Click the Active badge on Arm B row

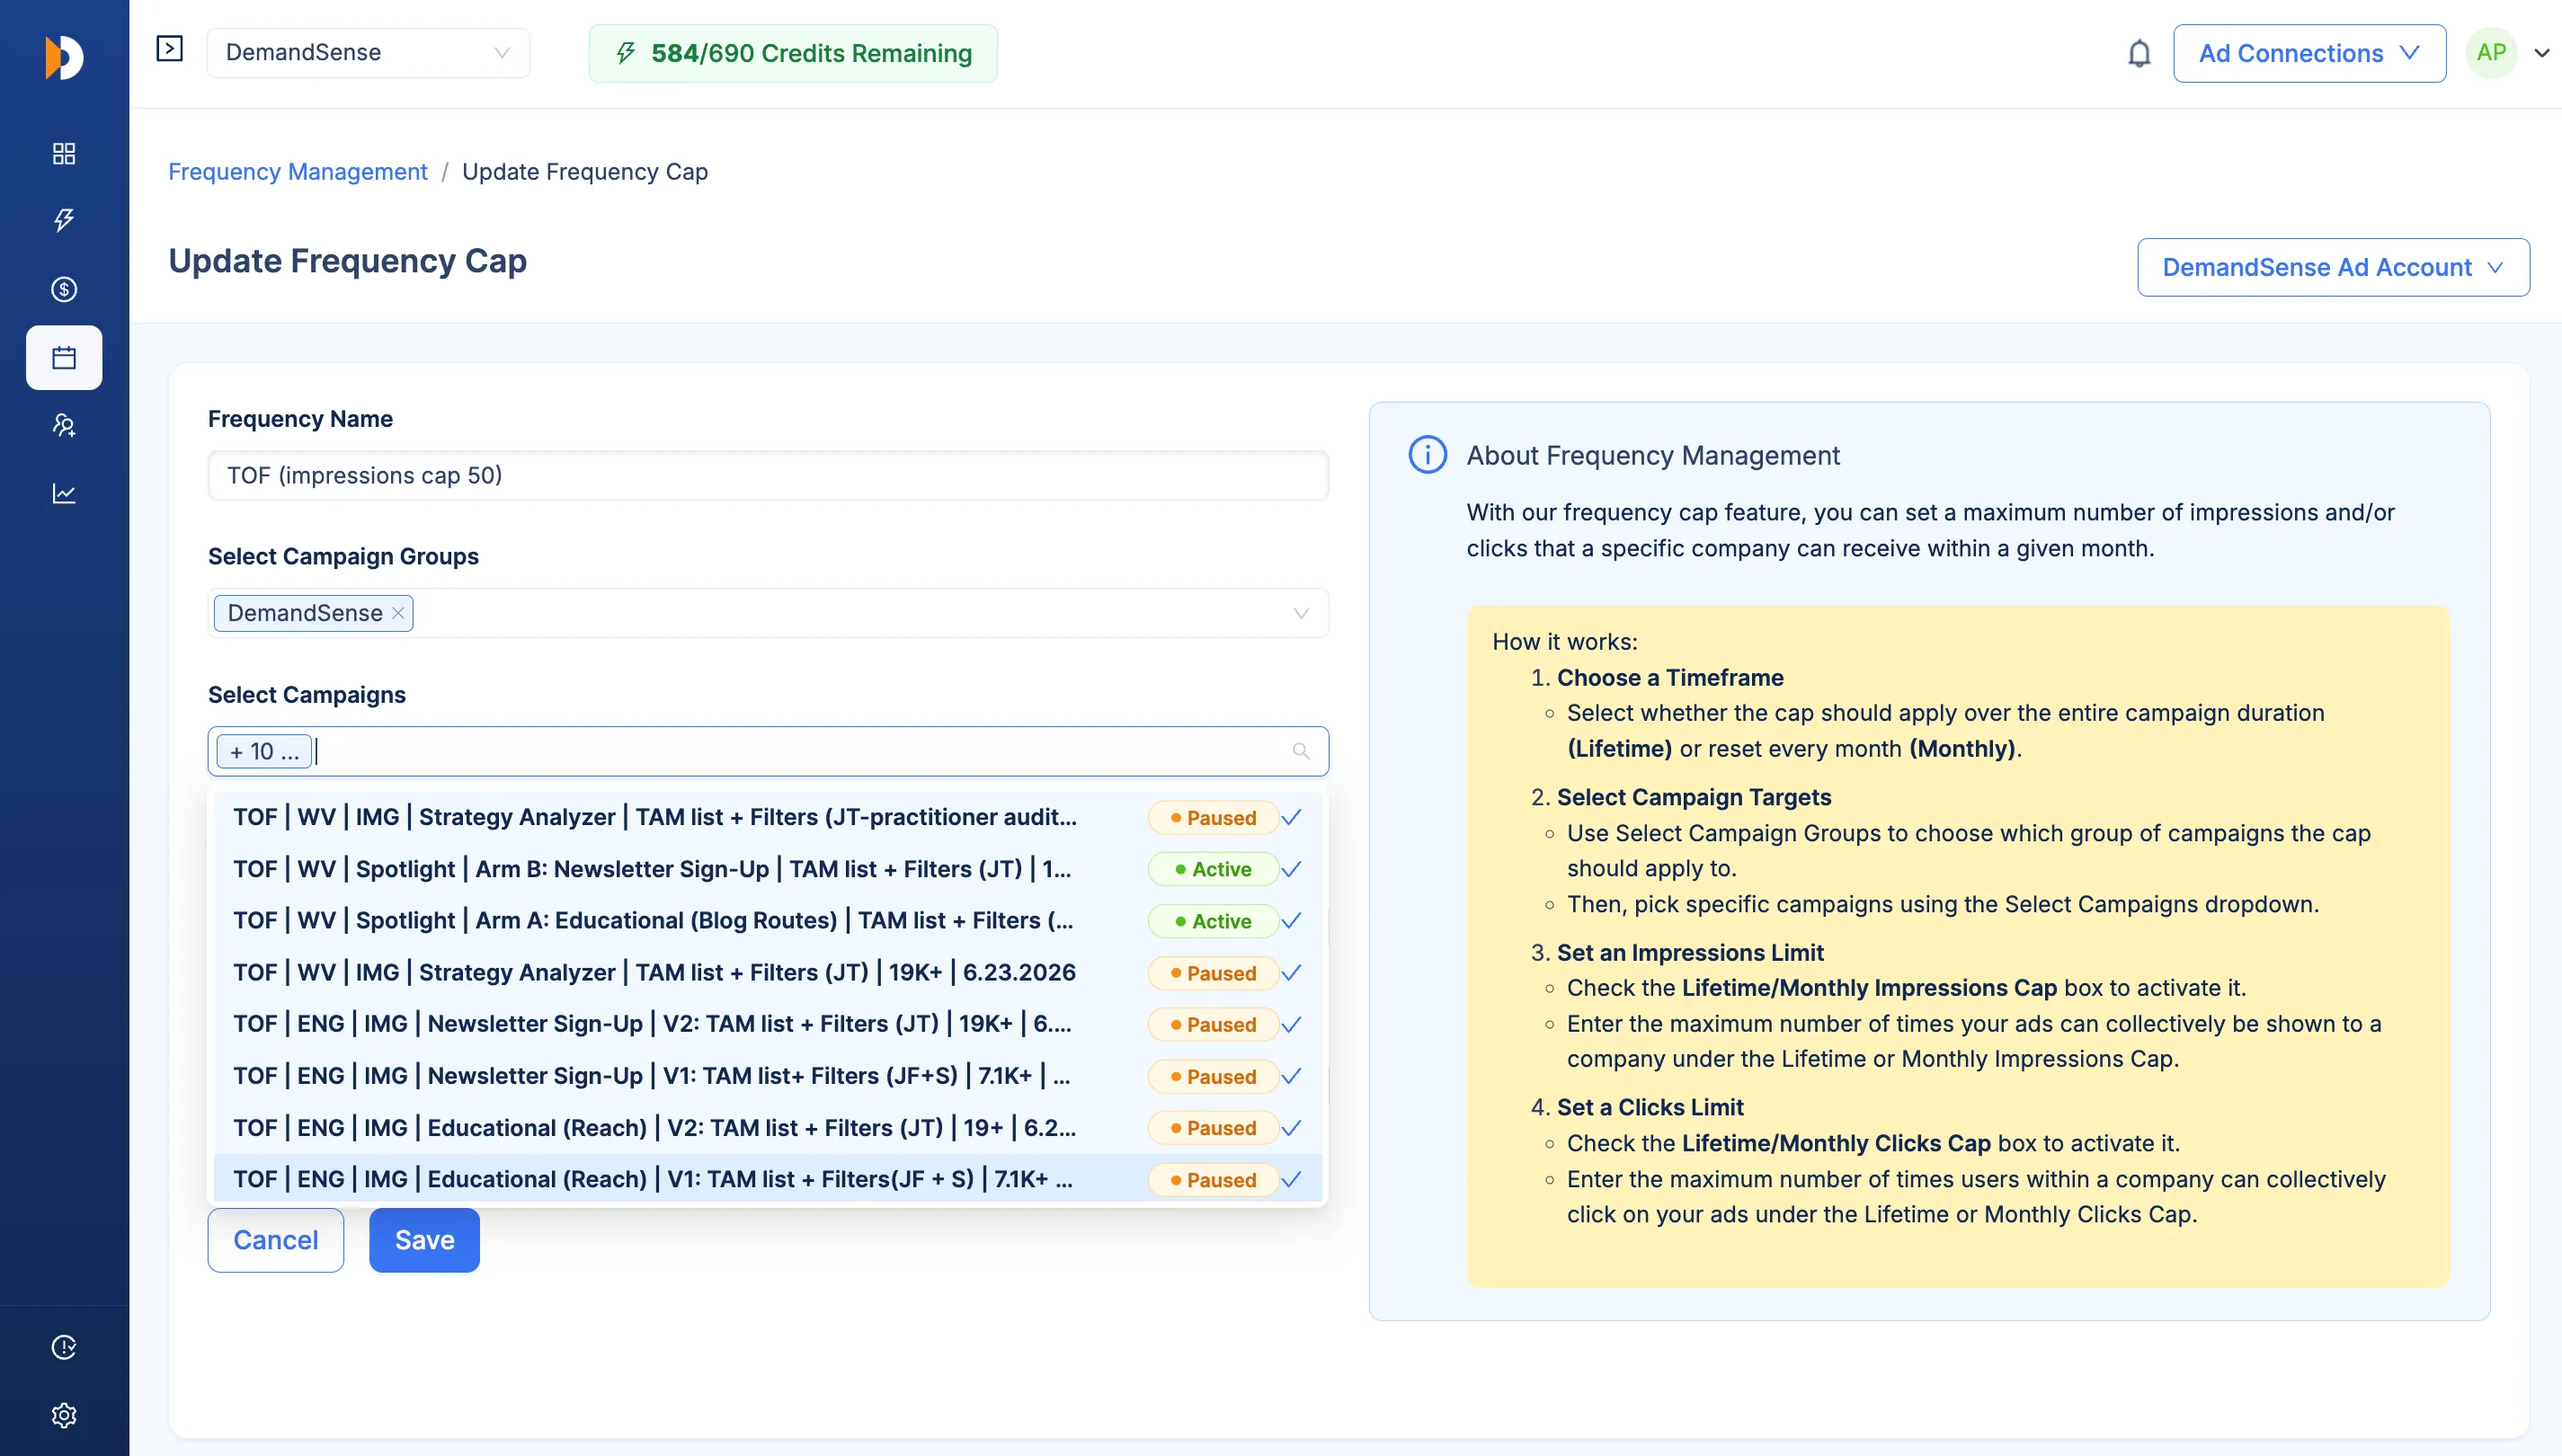(1213, 869)
